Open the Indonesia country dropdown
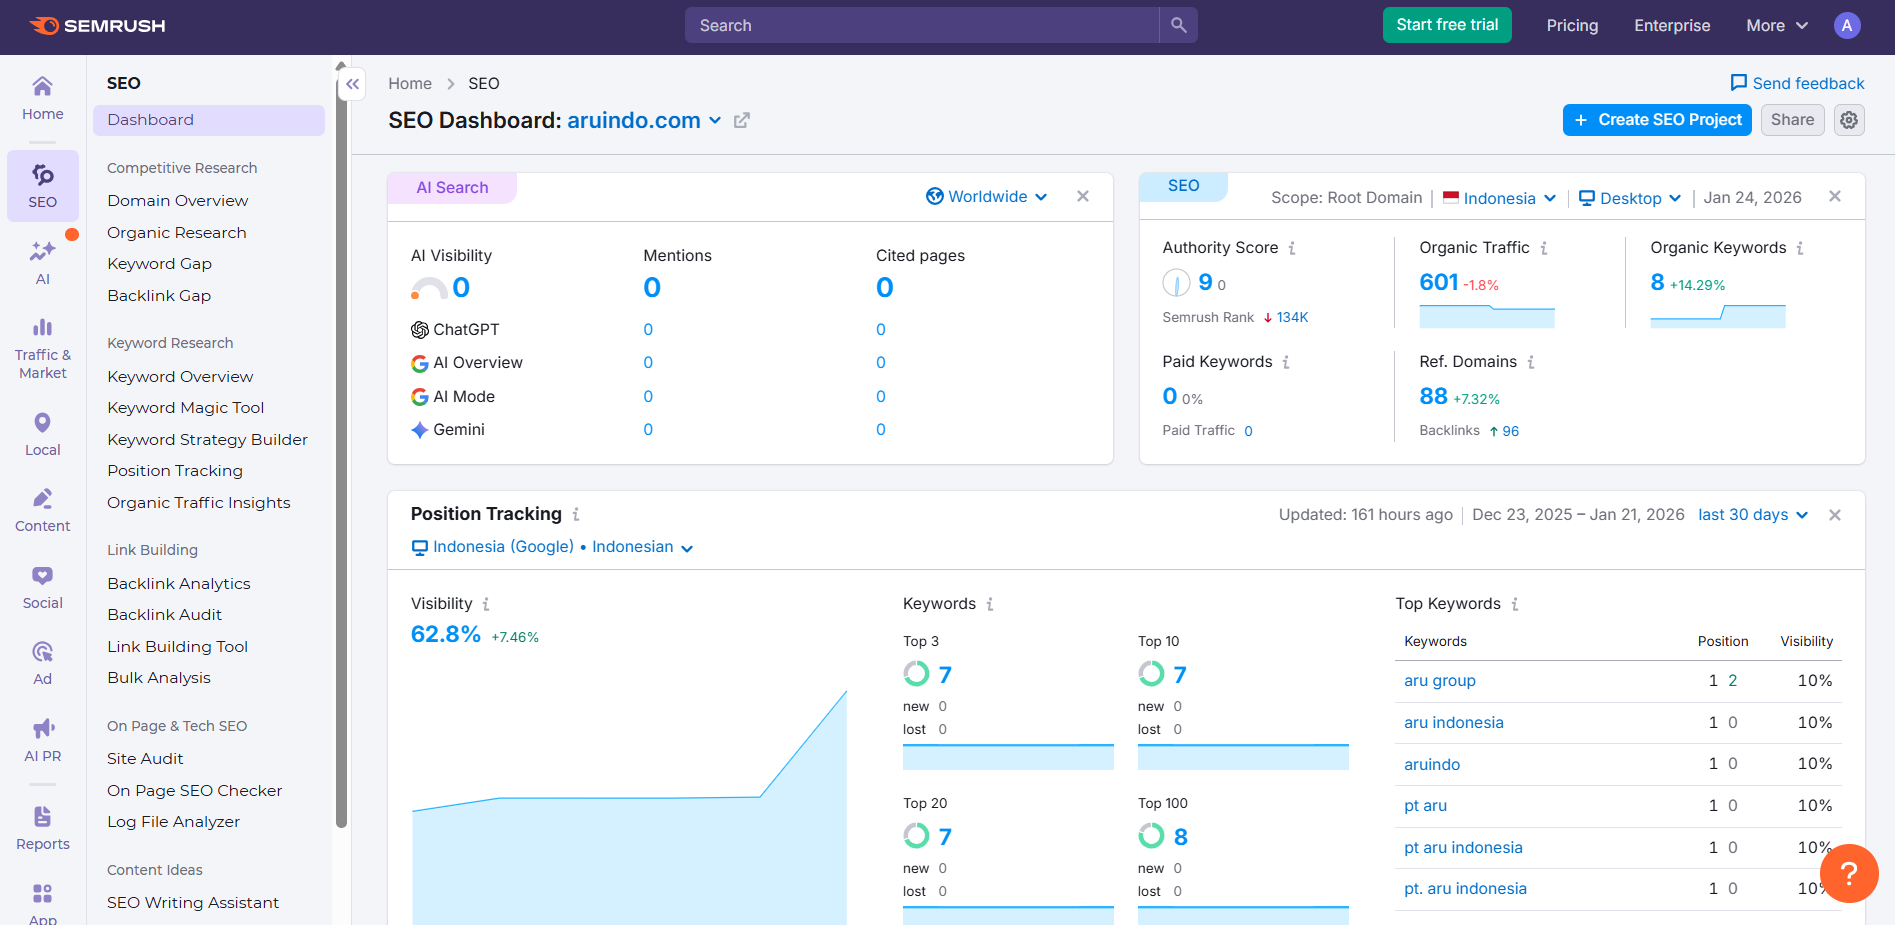The image size is (1895, 925). pyautogui.click(x=1499, y=198)
